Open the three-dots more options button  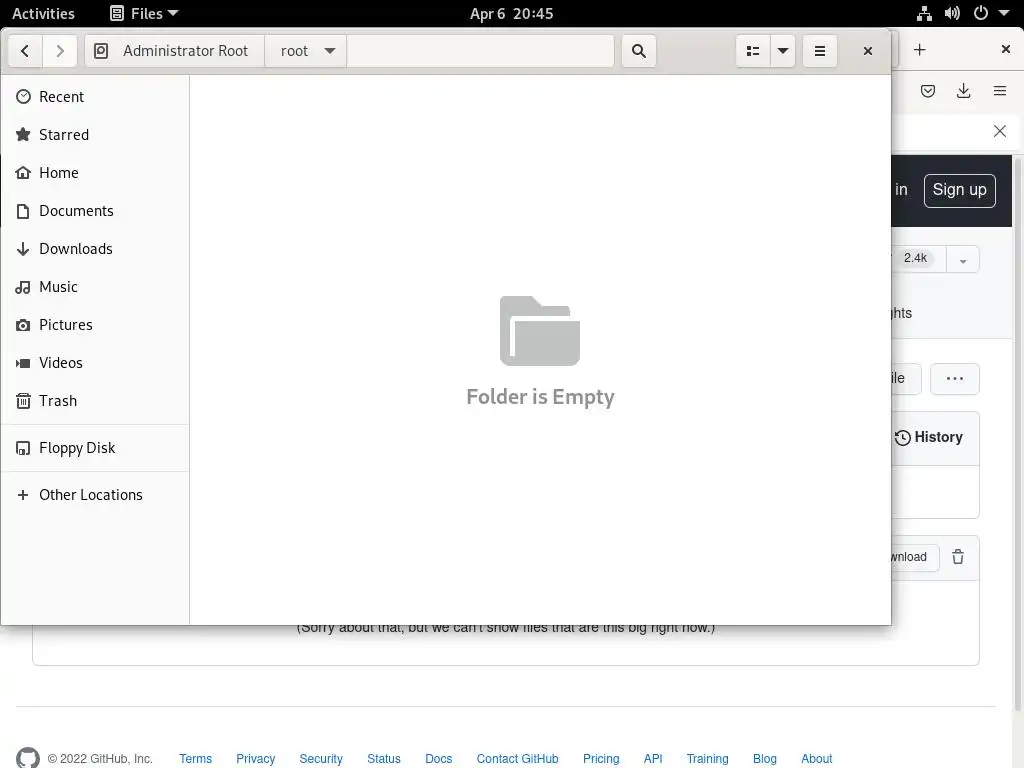(x=955, y=379)
